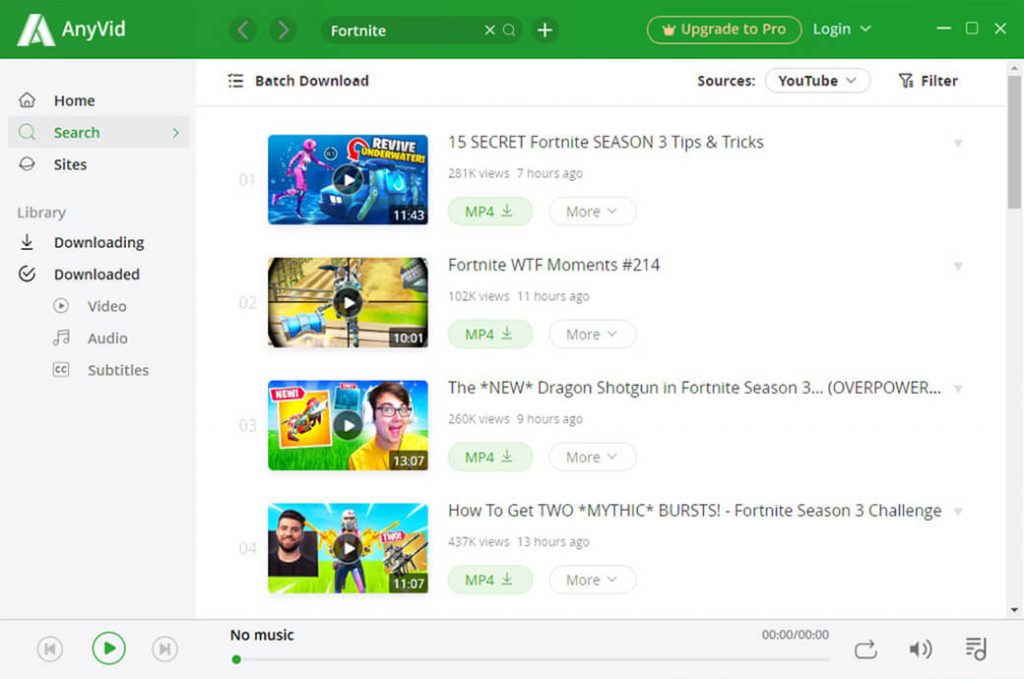Toggle the repeat loop mode icon
Image resolution: width=1024 pixels, height=679 pixels.
point(865,650)
